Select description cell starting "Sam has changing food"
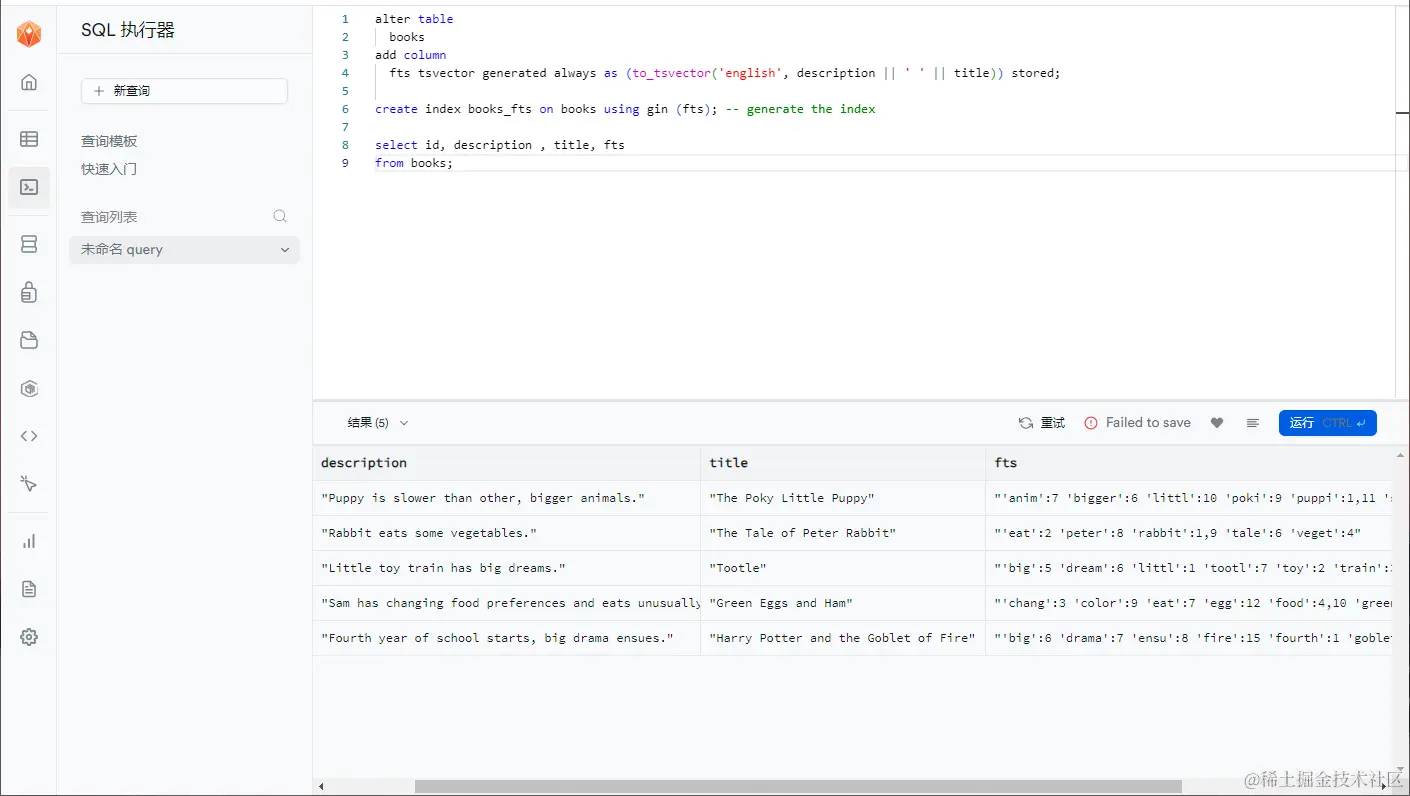 pyautogui.click(x=506, y=603)
